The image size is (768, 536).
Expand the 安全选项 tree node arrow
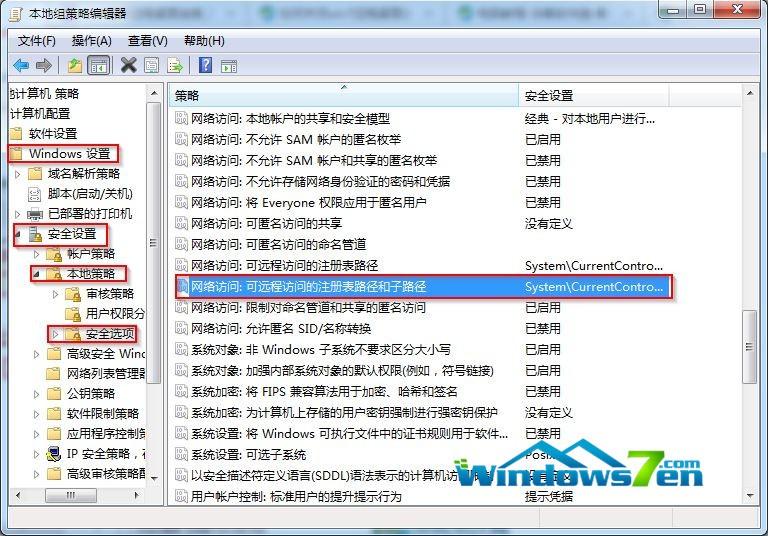[55, 334]
